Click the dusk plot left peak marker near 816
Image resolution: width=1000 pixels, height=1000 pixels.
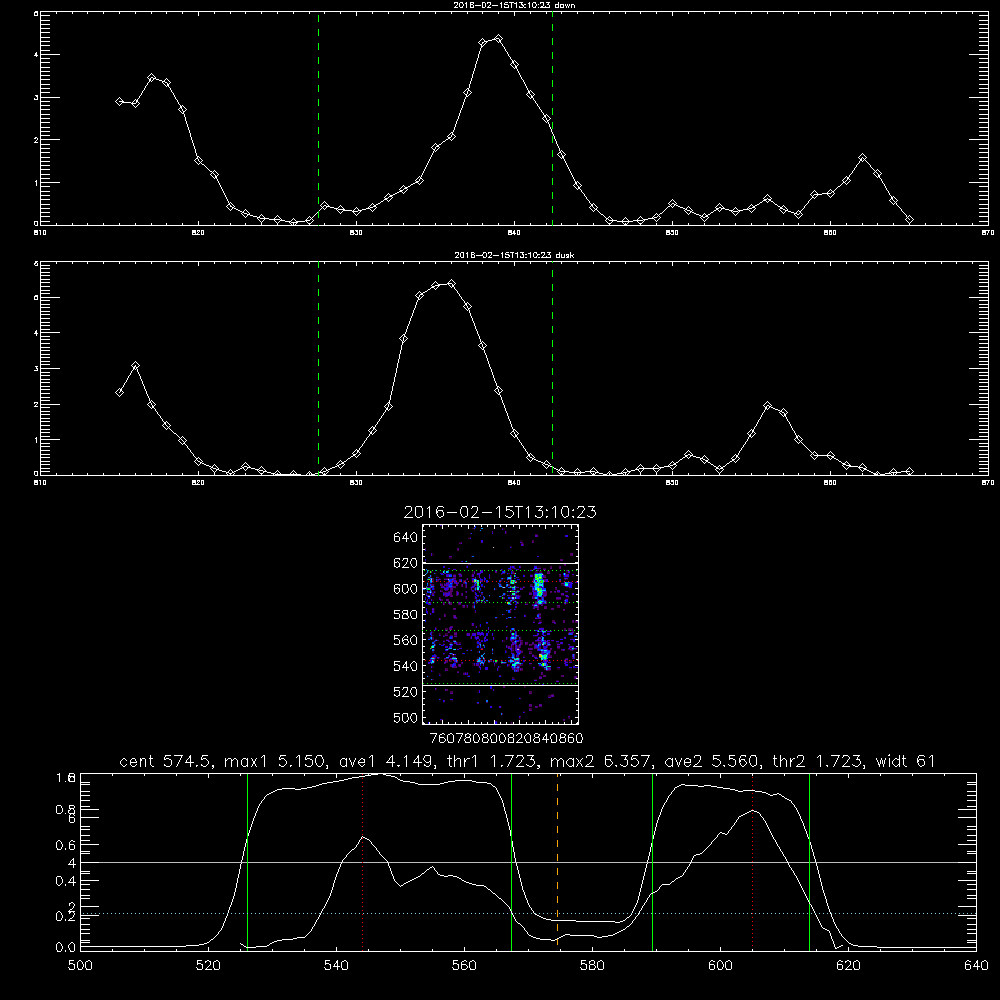click(135, 366)
